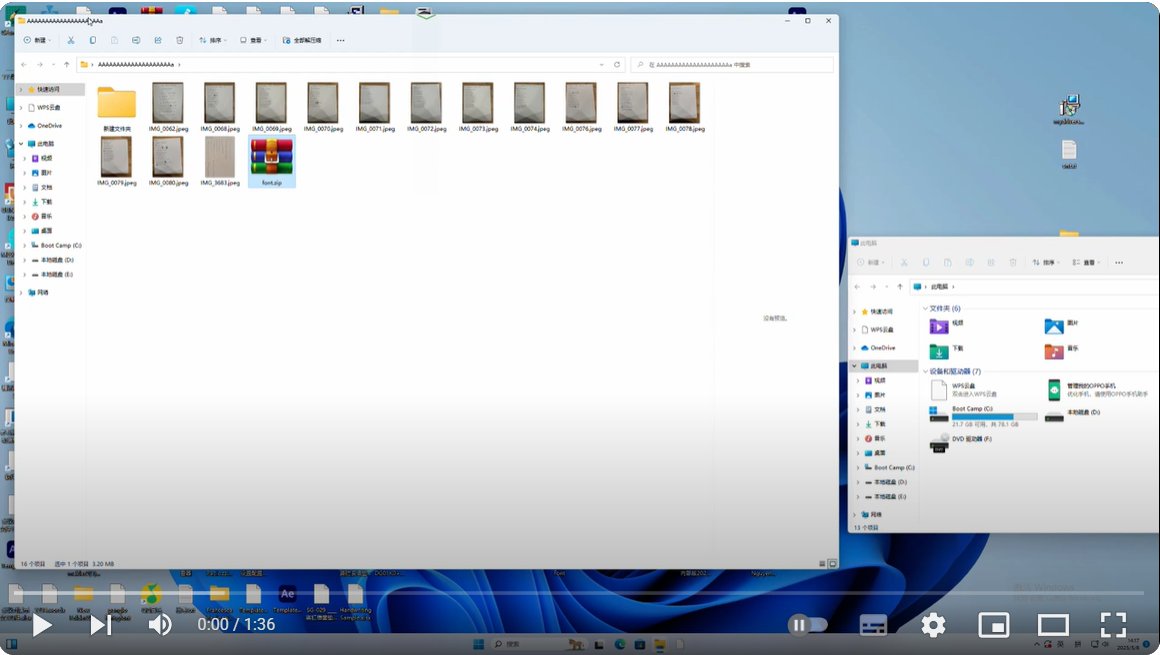Open 排序 dropdown in 此电脑 window

[1047, 263]
